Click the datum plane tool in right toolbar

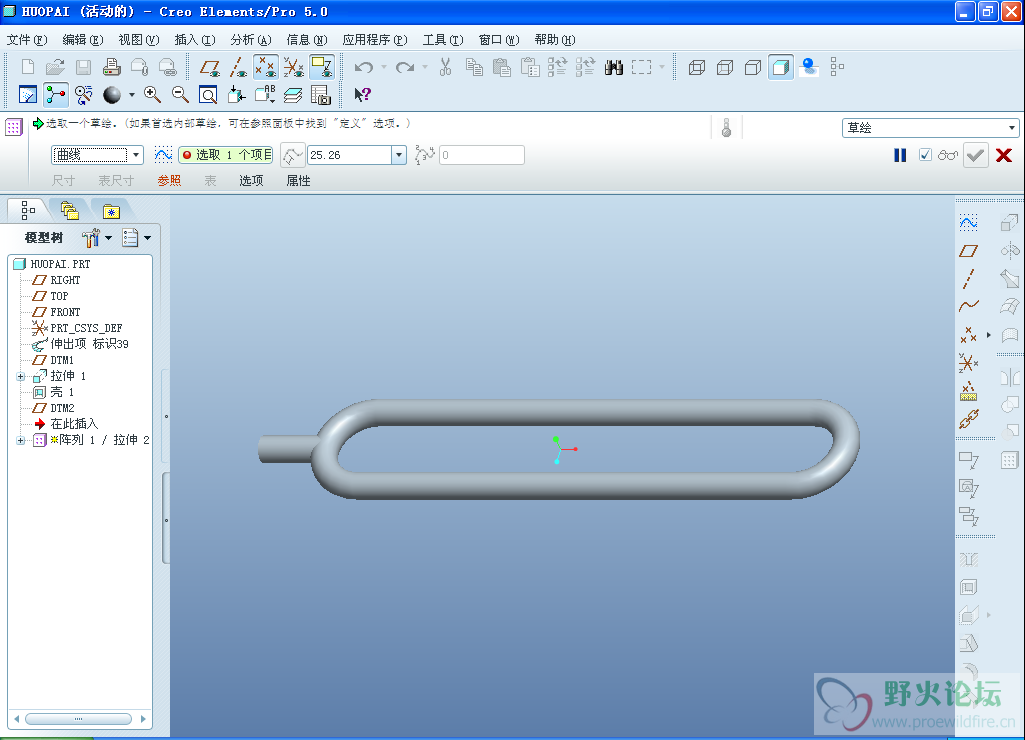(x=968, y=251)
